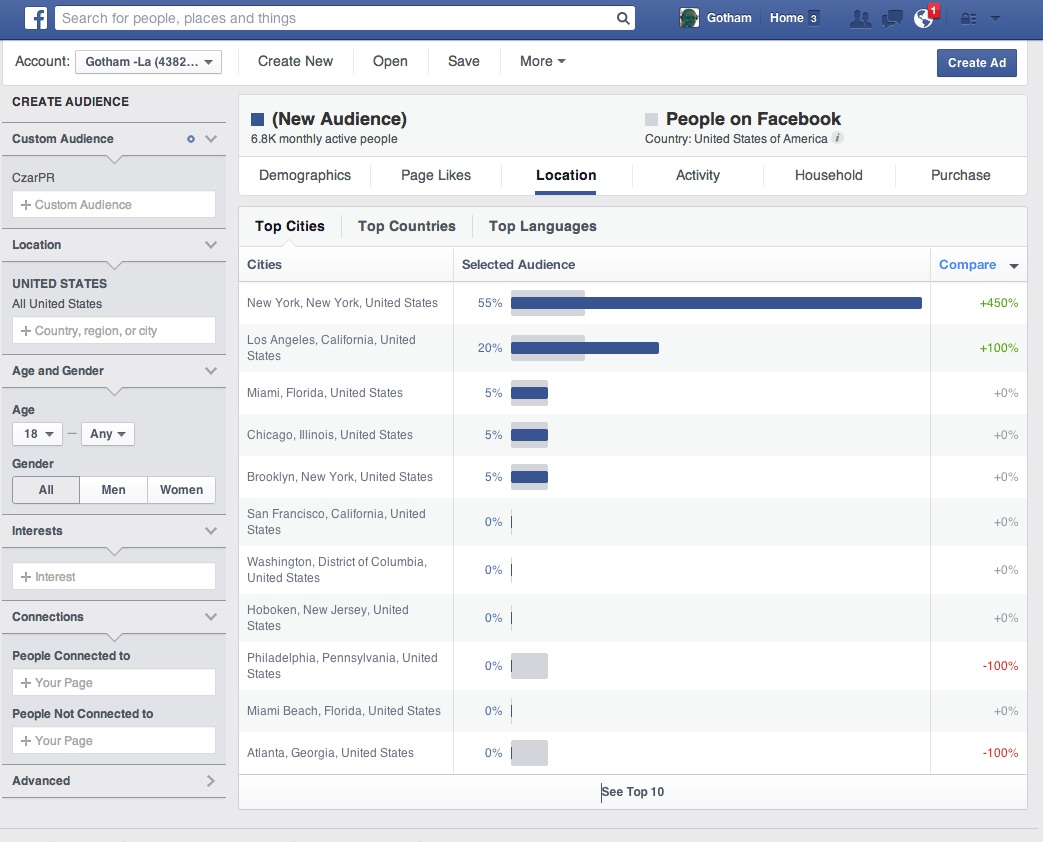This screenshot has height=842, width=1043.
Task: Open the Account selector dropdown
Action: pos(148,62)
